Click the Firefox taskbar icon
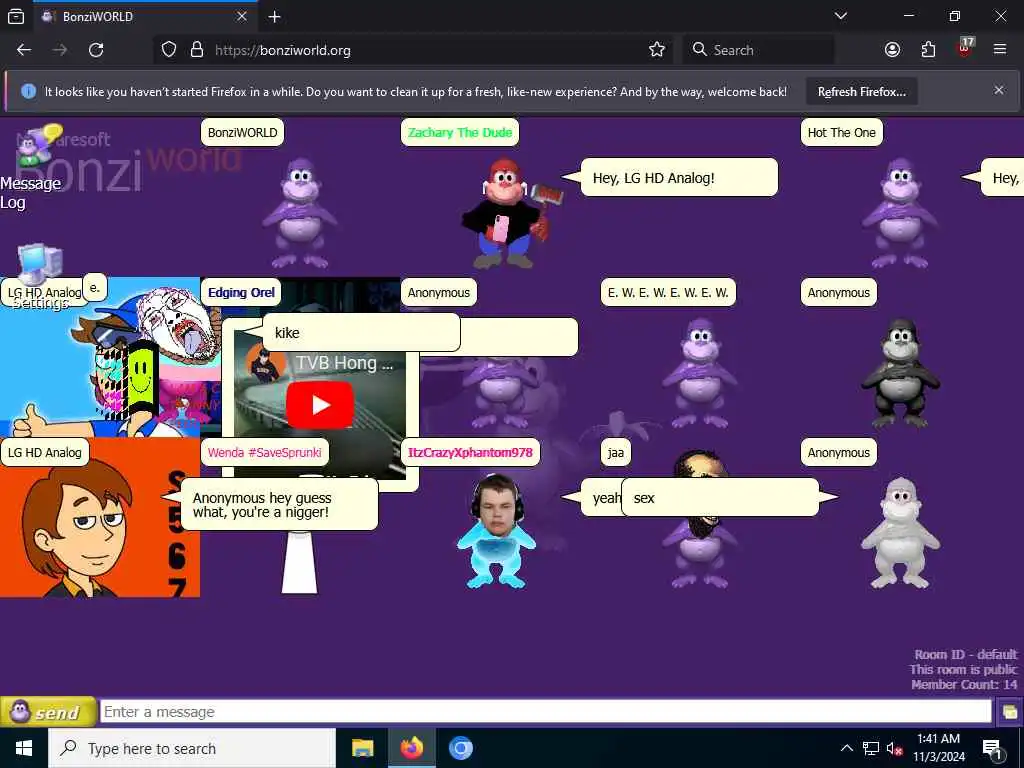This screenshot has width=1024, height=768. point(411,748)
